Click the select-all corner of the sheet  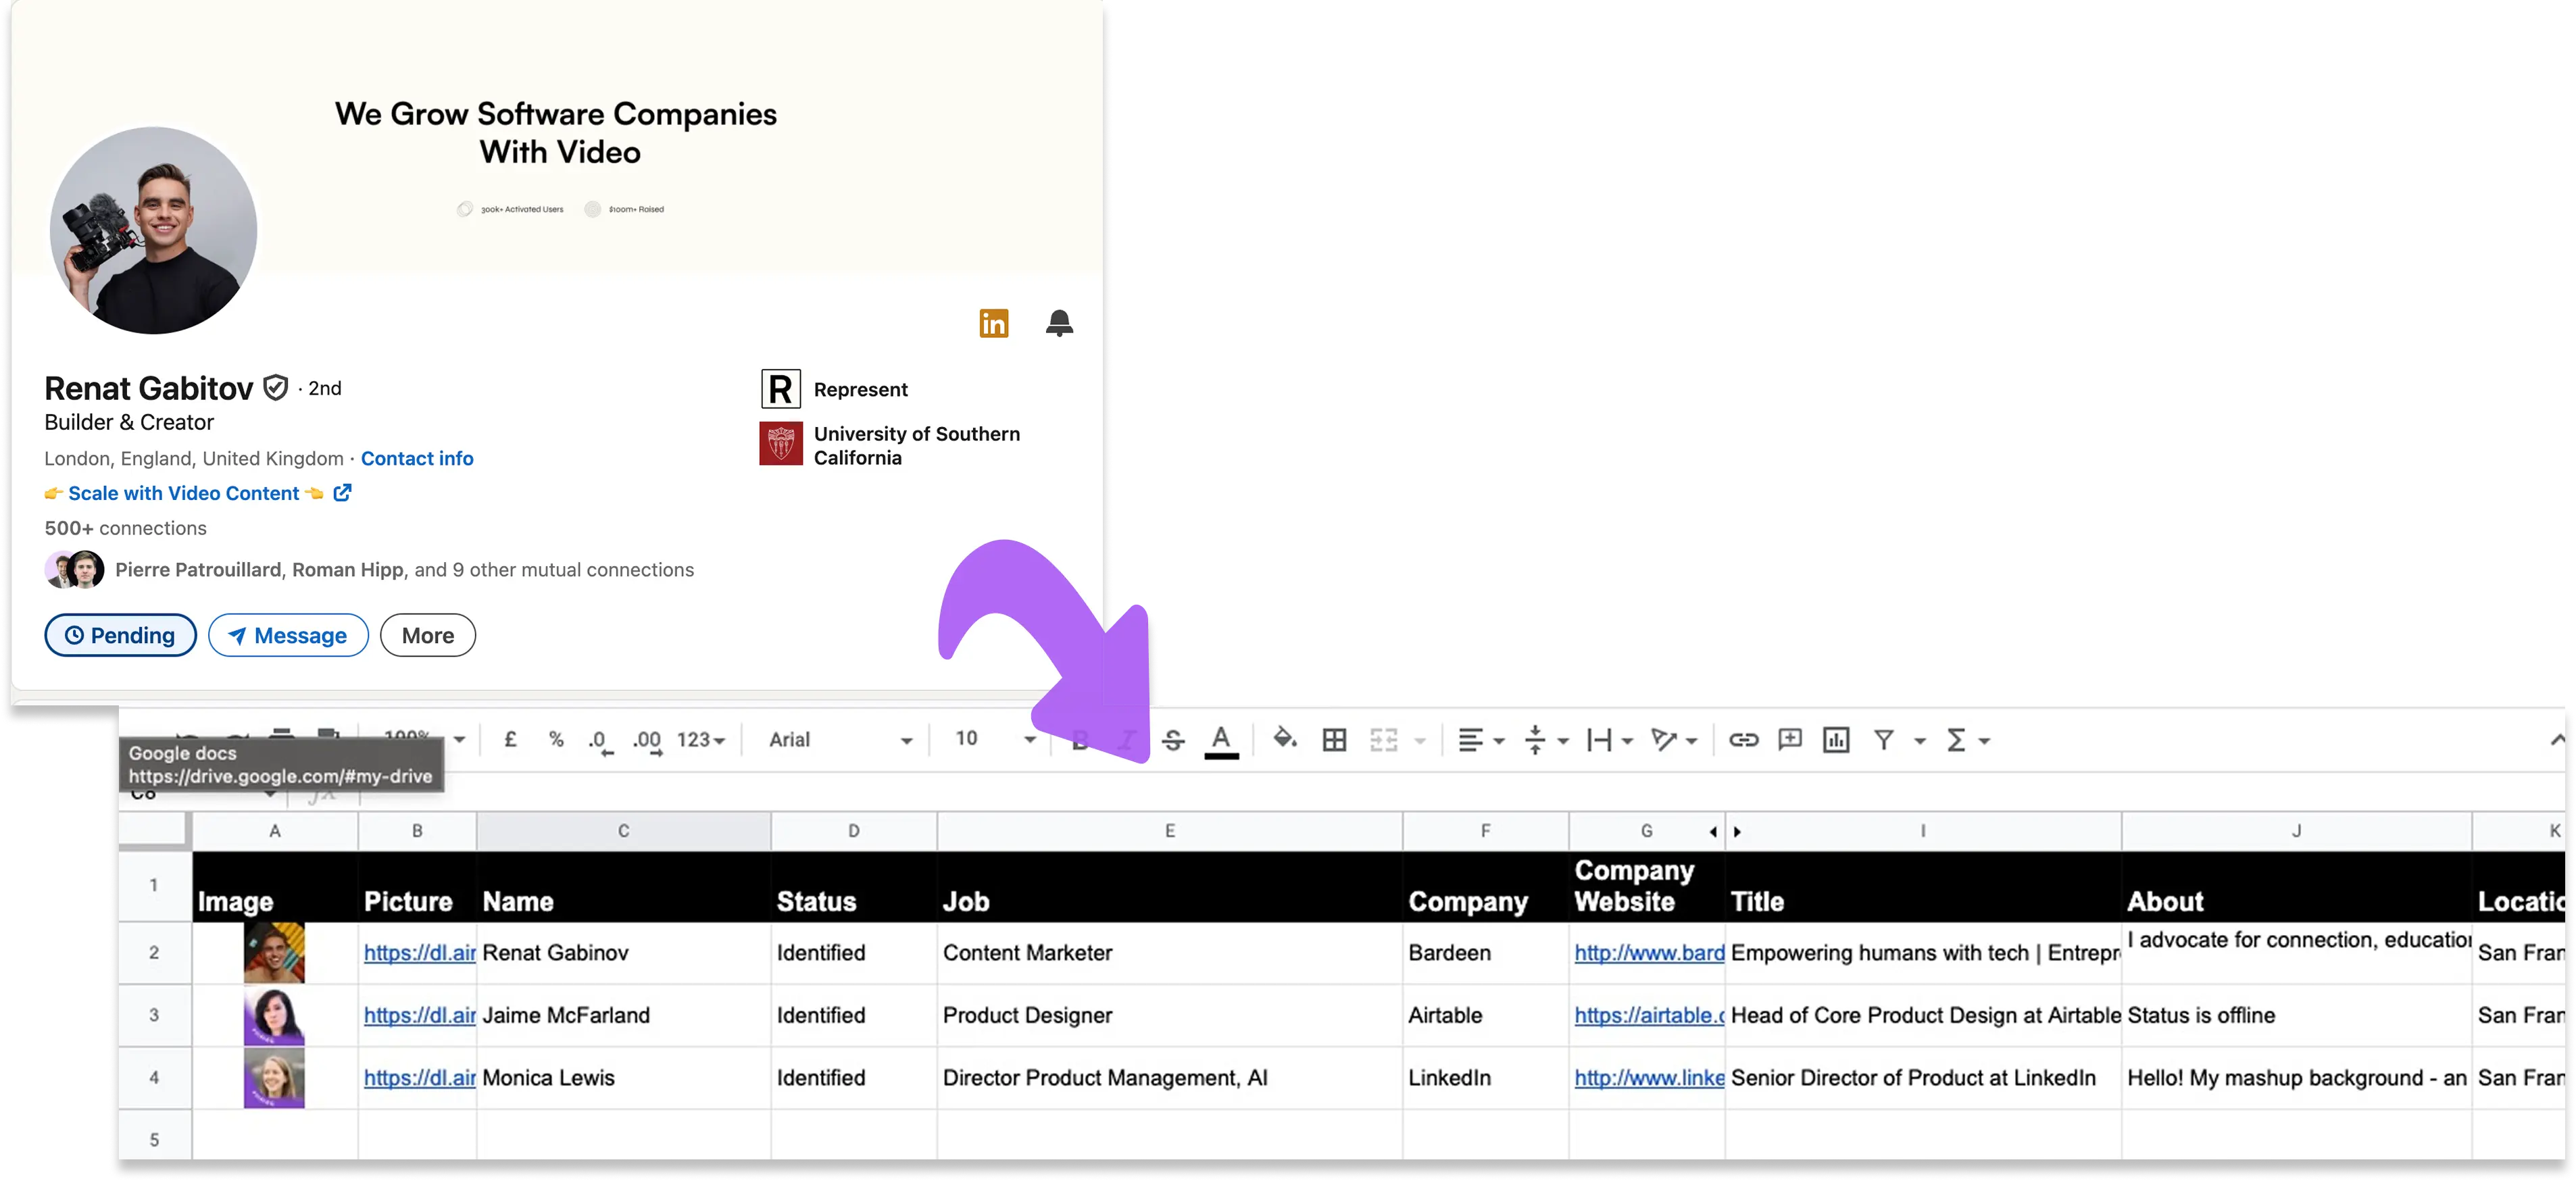coord(154,831)
